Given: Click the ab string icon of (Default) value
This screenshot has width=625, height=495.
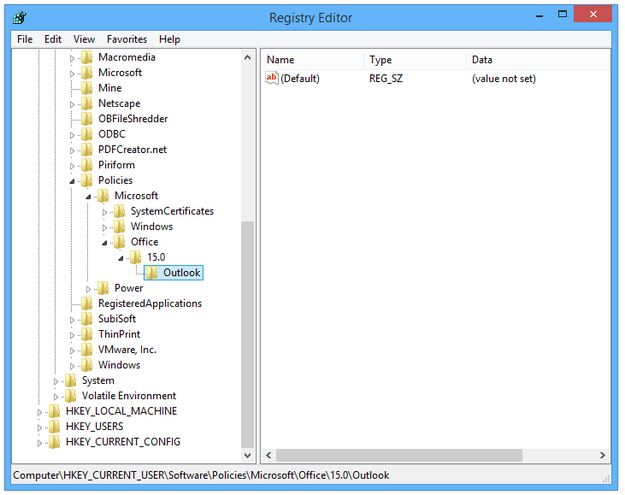Looking at the screenshot, I should tap(271, 78).
